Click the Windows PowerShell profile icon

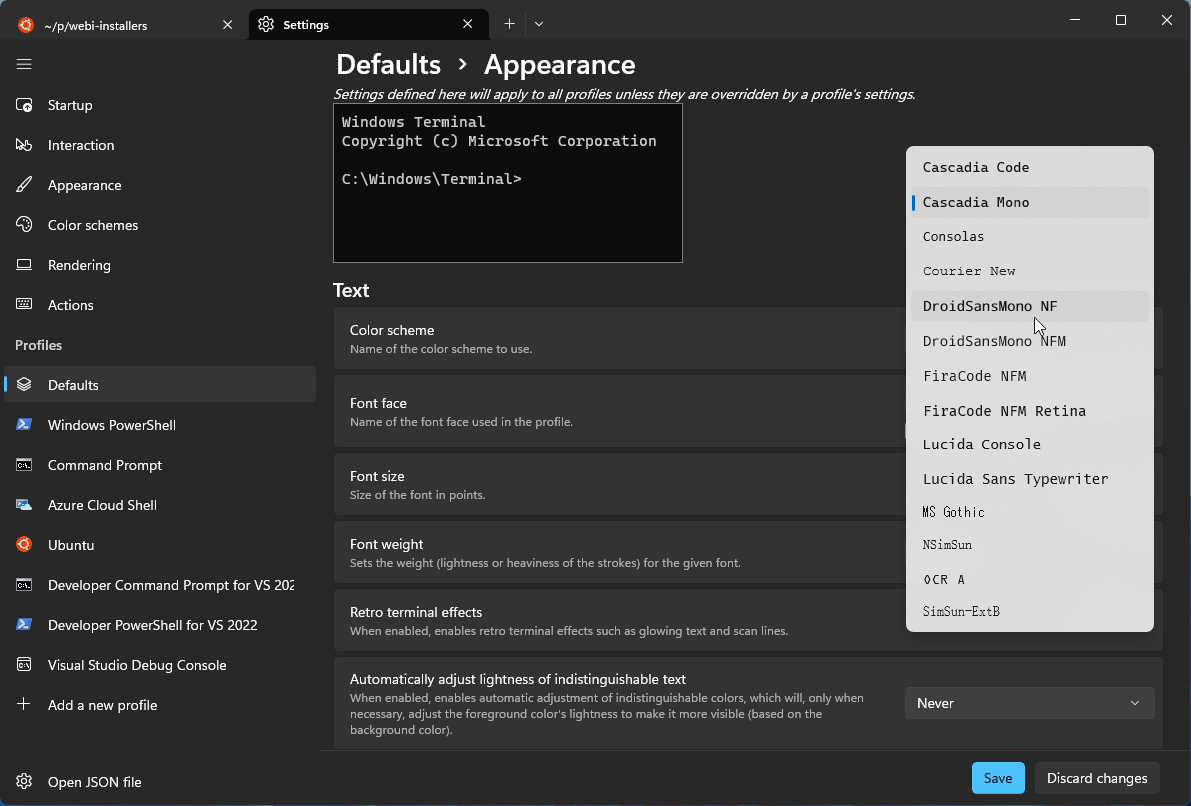(24, 424)
